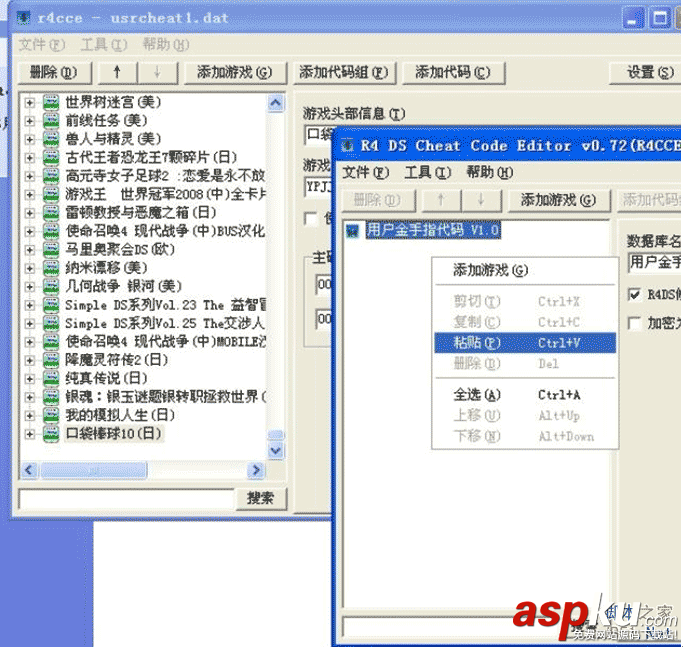
Task: Click r4cce app icon in back window title bar
Action: 24,18
